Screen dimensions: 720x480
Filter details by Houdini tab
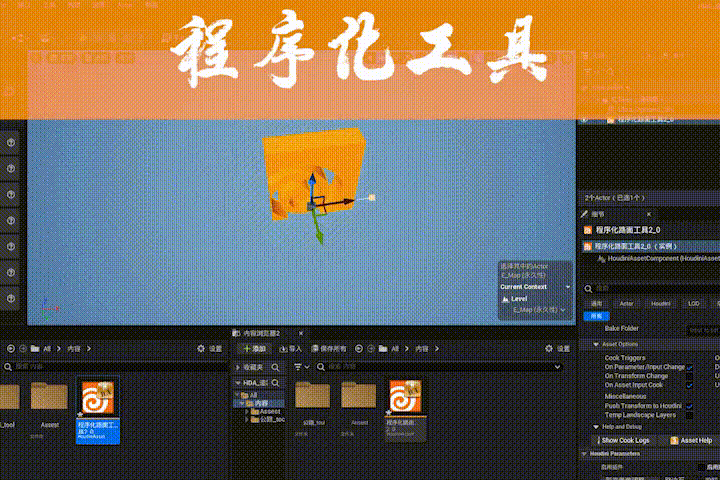tap(660, 304)
